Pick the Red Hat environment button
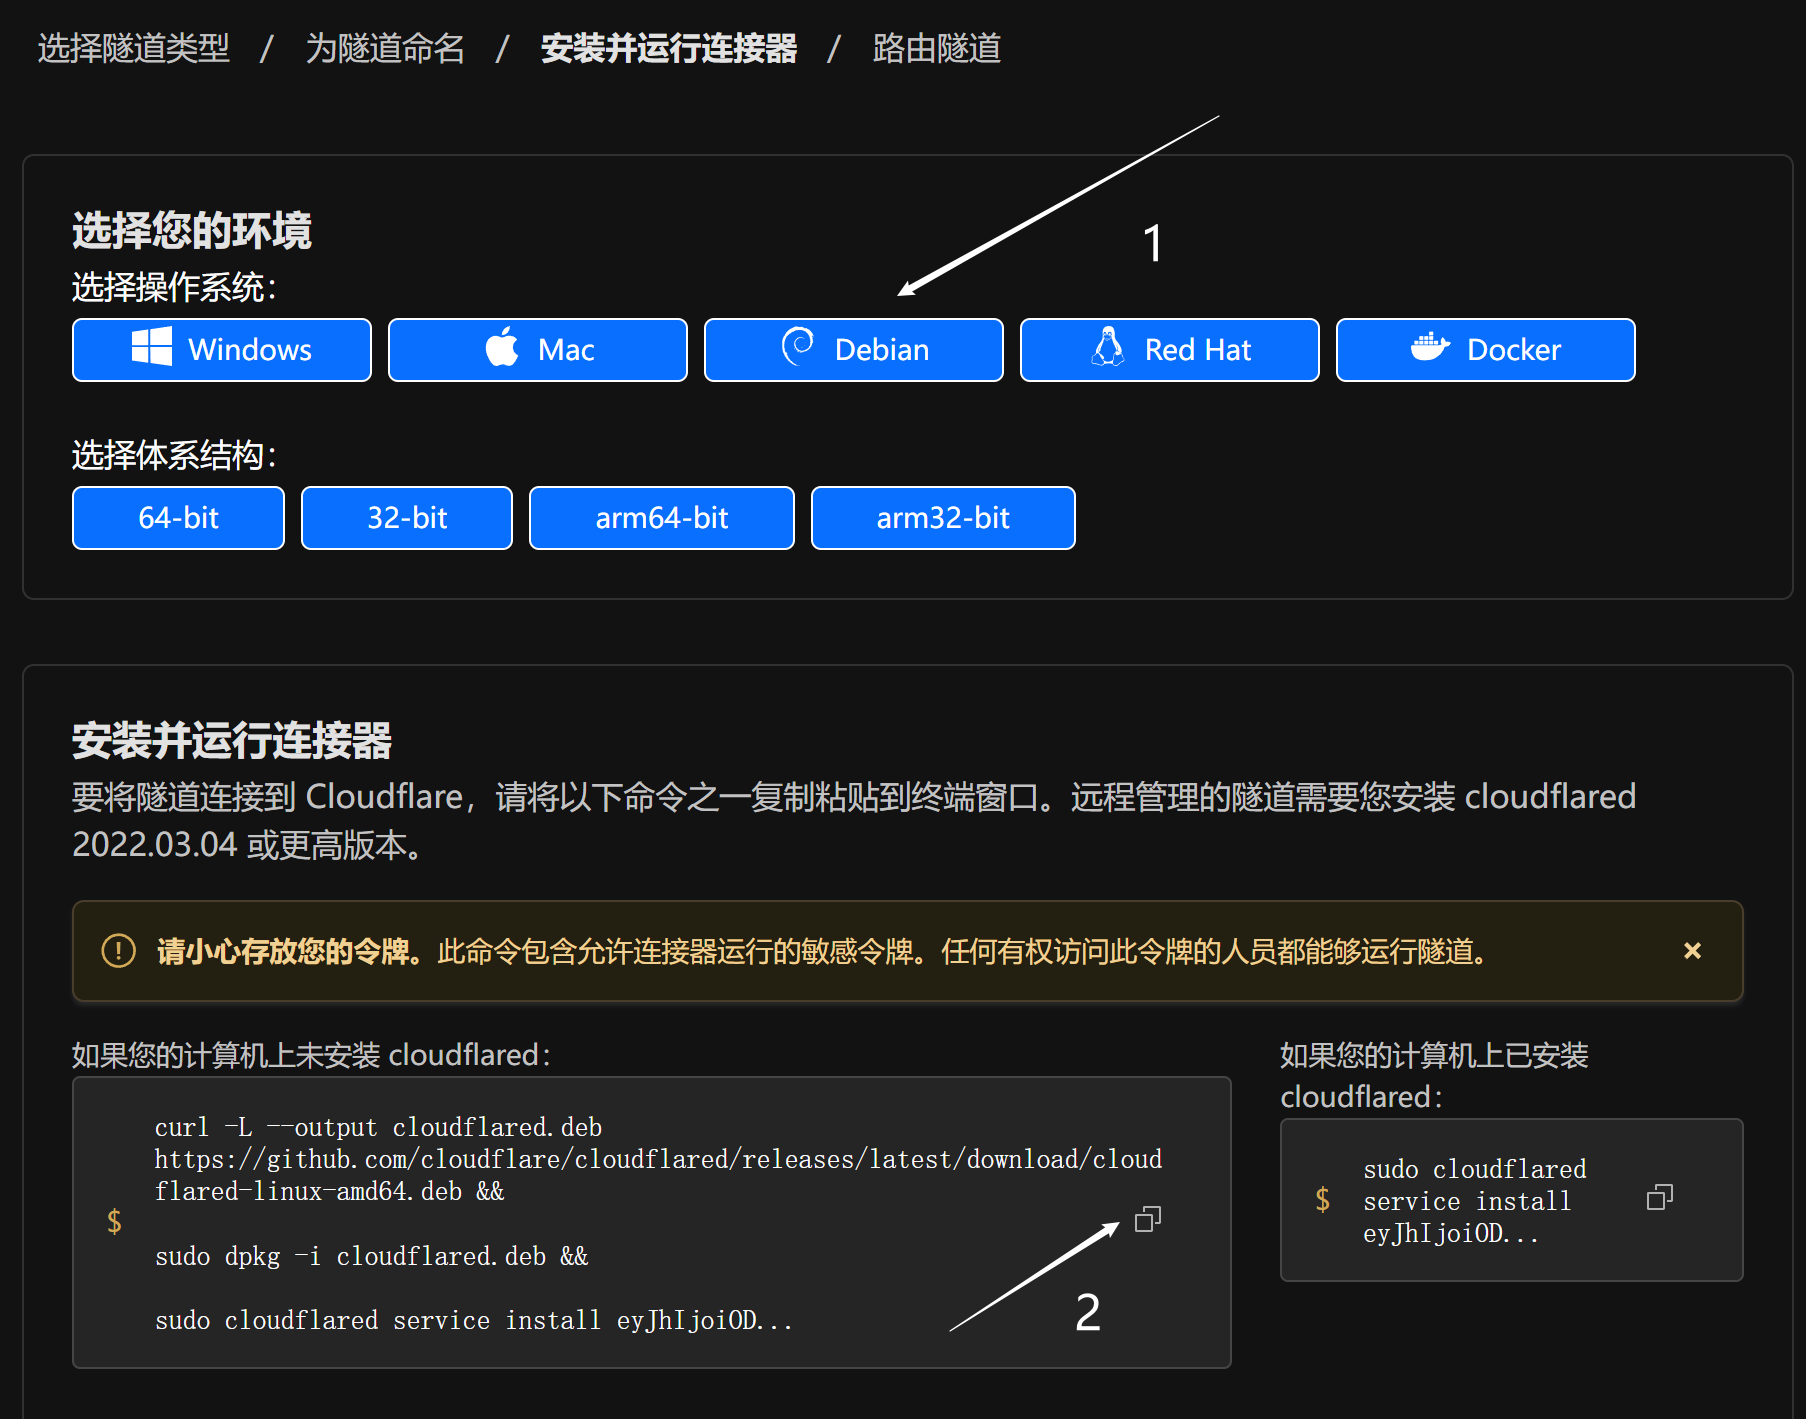1806x1419 pixels. click(1170, 350)
